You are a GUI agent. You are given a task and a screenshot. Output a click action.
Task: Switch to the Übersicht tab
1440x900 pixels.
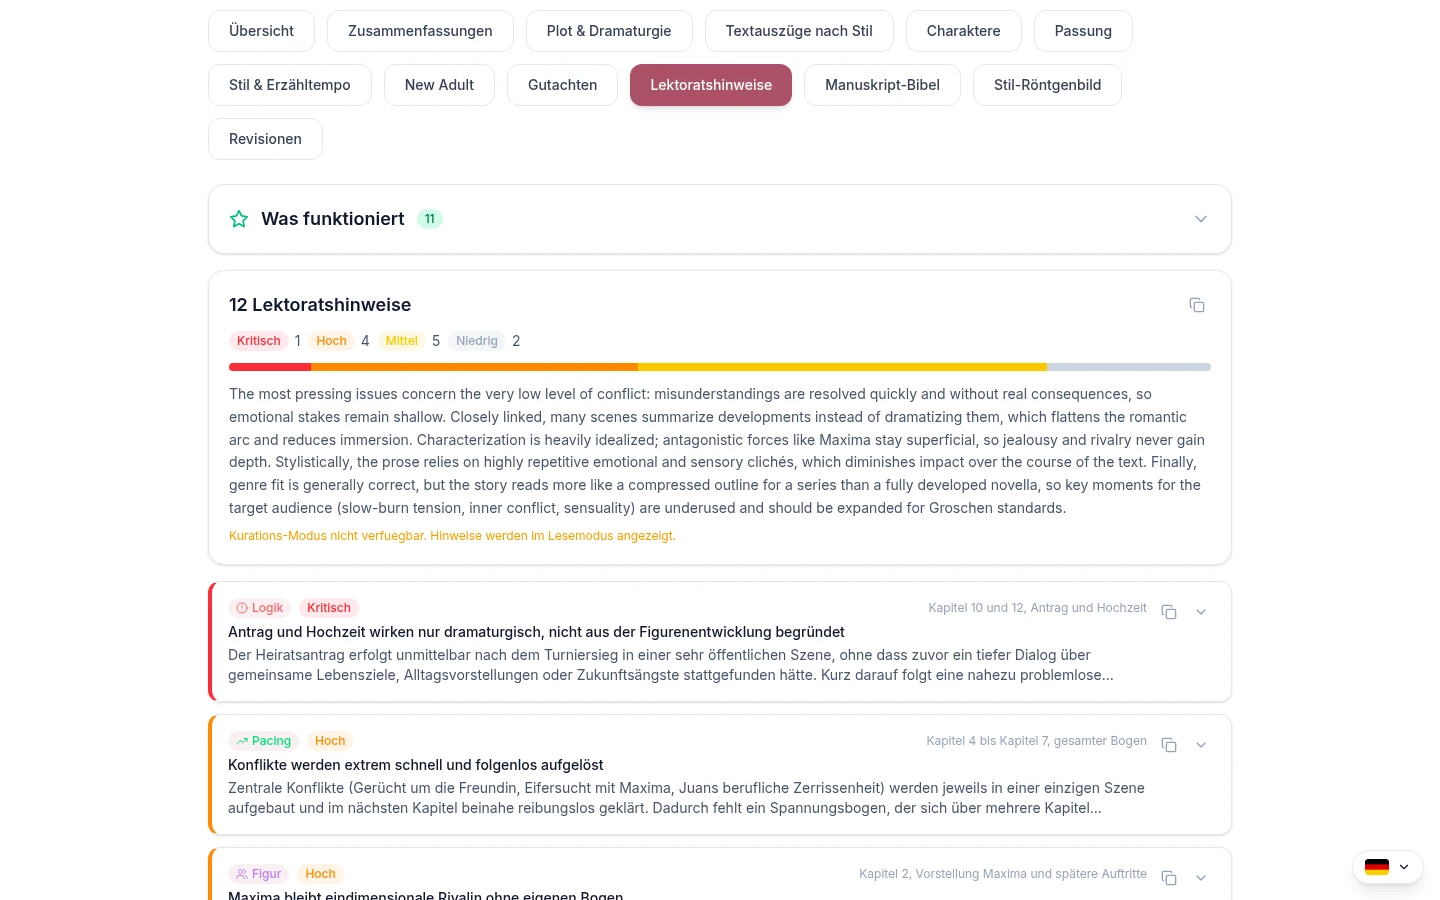[x=261, y=31]
